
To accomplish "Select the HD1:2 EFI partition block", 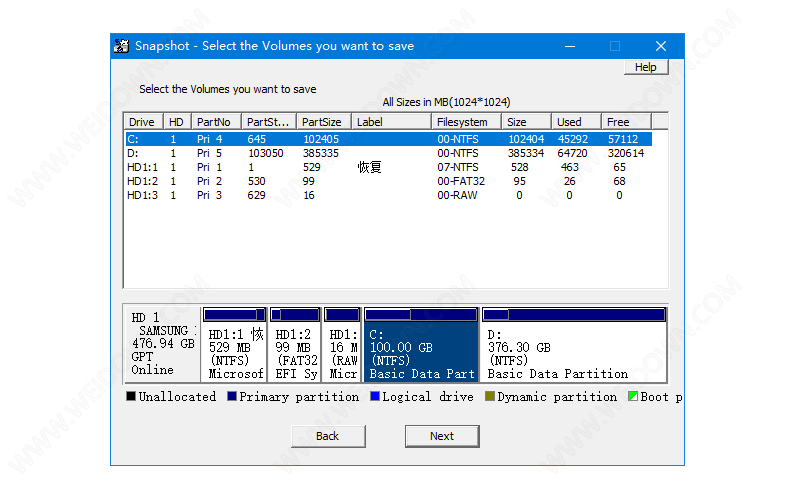I will [x=294, y=346].
